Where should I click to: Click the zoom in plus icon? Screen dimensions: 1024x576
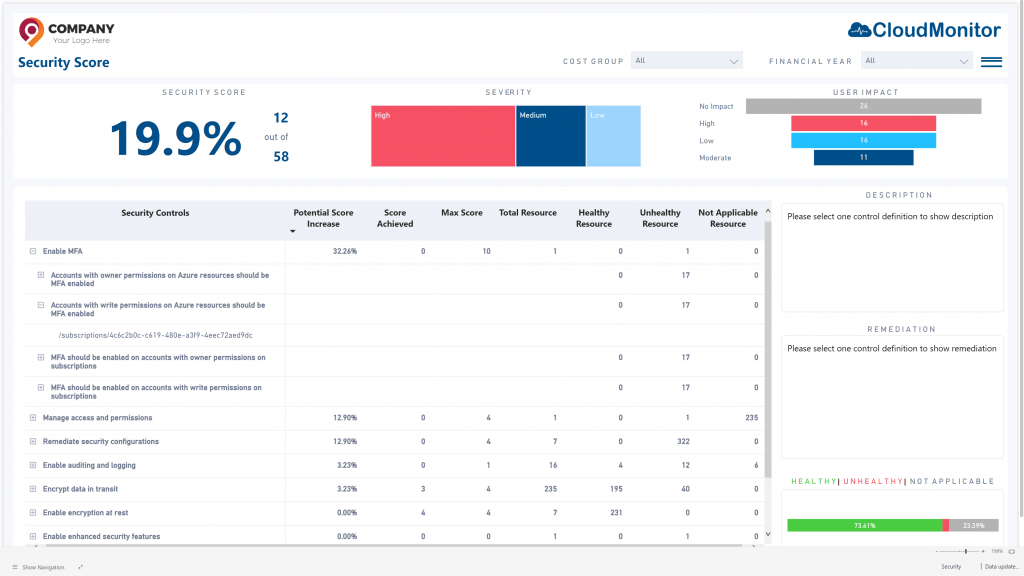[983, 551]
